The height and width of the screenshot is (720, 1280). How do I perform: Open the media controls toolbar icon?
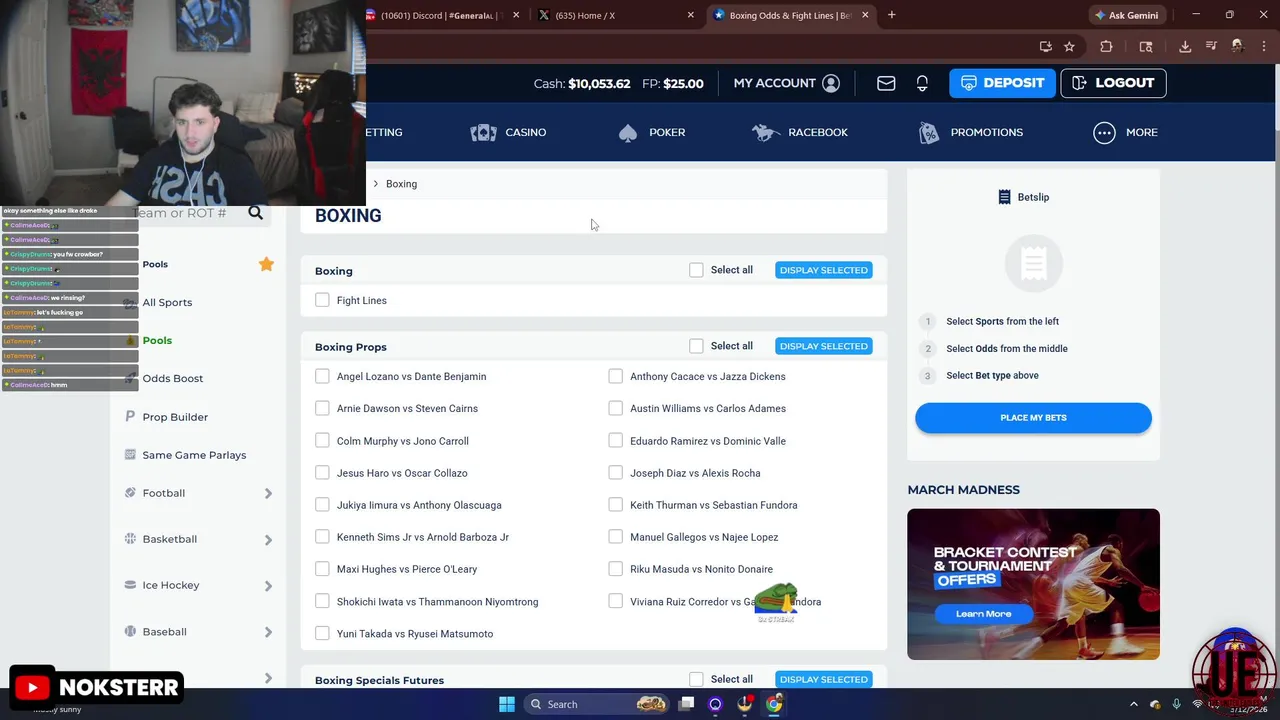click(x=1211, y=46)
